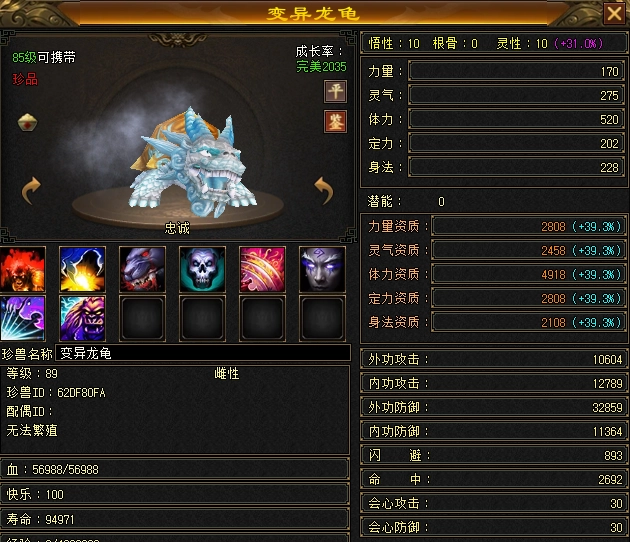
Task: Select the lightning burst skill icon
Action: pos(82,269)
